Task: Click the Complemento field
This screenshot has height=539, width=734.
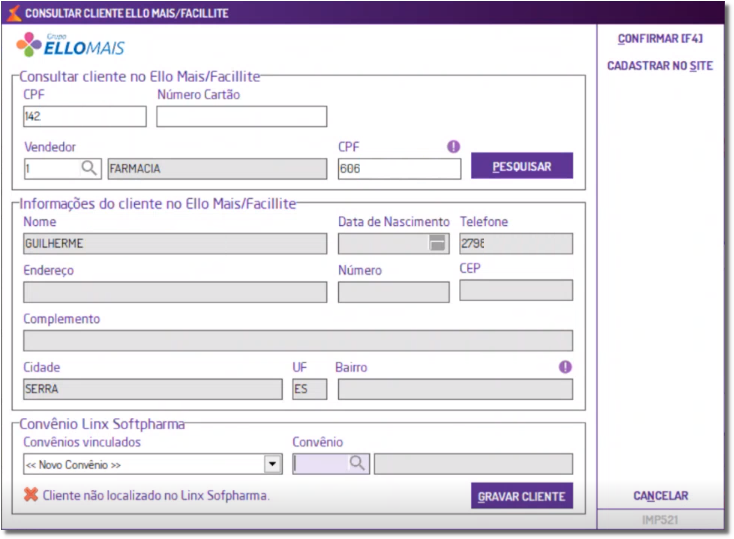Action: click(x=298, y=340)
